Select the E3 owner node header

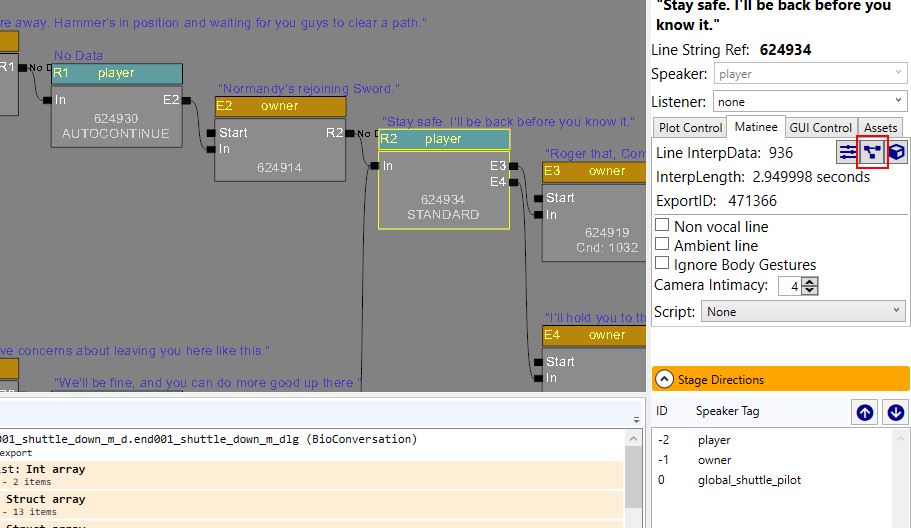(594, 171)
